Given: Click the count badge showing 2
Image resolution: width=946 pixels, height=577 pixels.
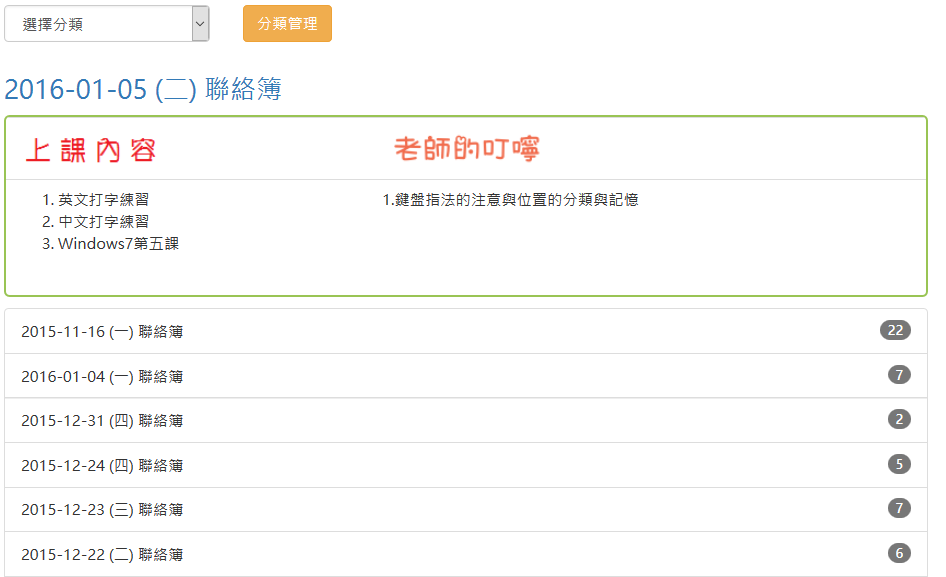Looking at the screenshot, I should [899, 420].
